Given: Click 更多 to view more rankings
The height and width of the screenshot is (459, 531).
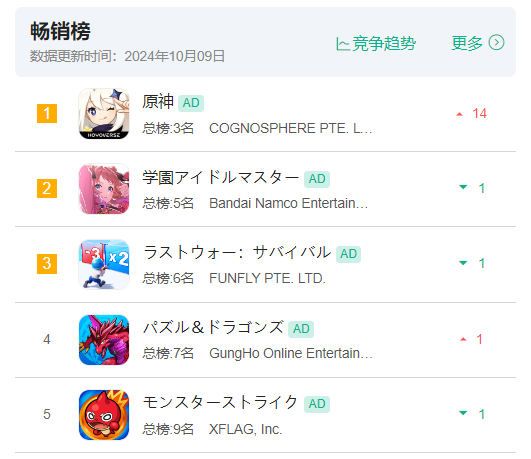Looking at the screenshot, I should pyautogui.click(x=467, y=43).
